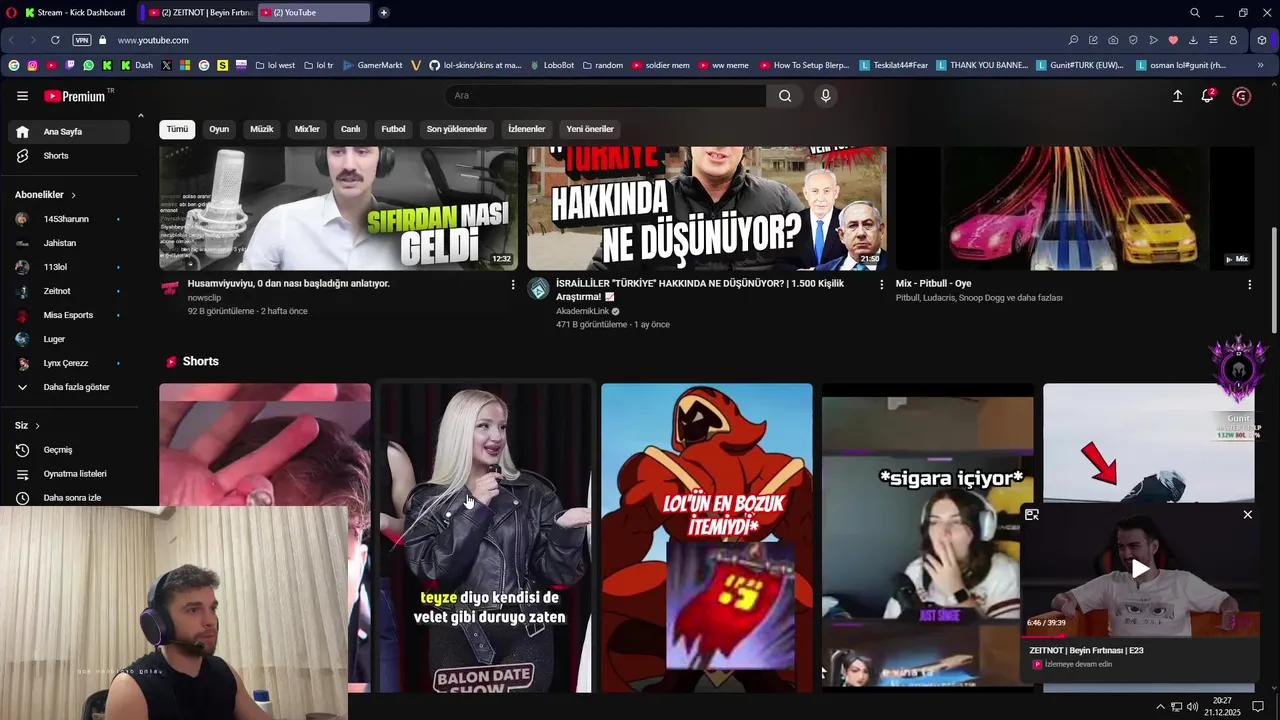Open the X (Twitter) bookmark icon
1280x720 pixels.
[166, 65]
